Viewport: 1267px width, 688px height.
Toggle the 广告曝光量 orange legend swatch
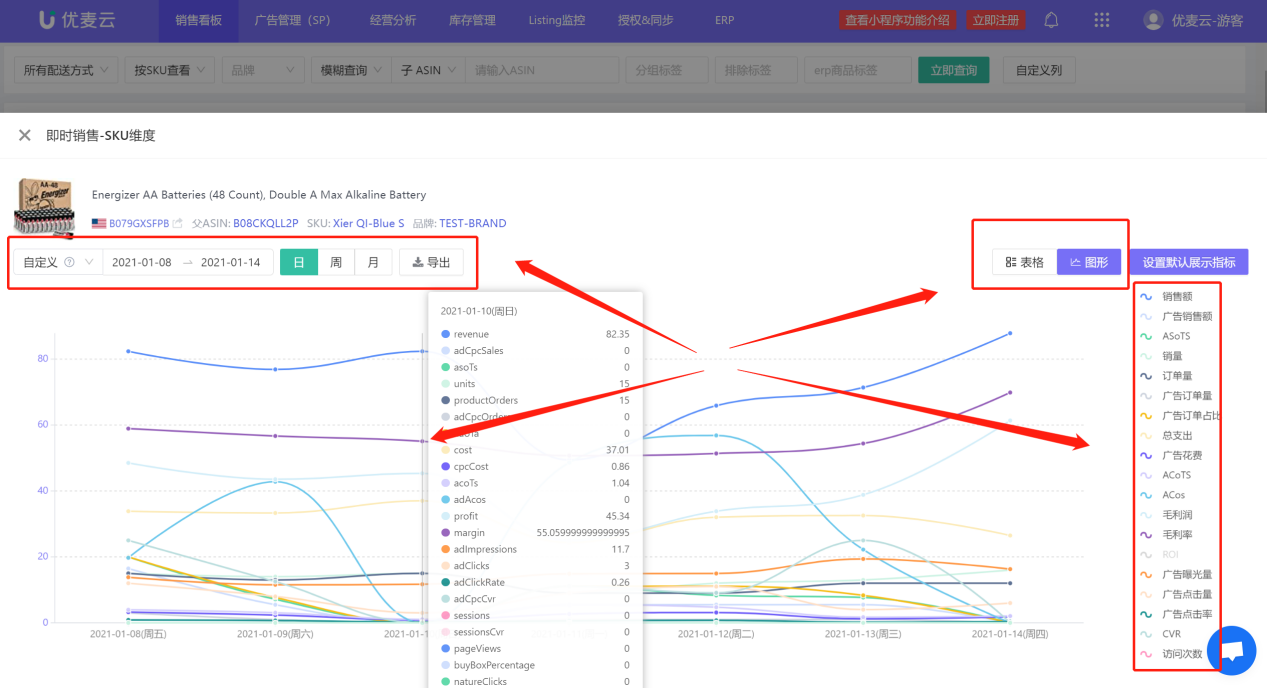click(1146, 575)
